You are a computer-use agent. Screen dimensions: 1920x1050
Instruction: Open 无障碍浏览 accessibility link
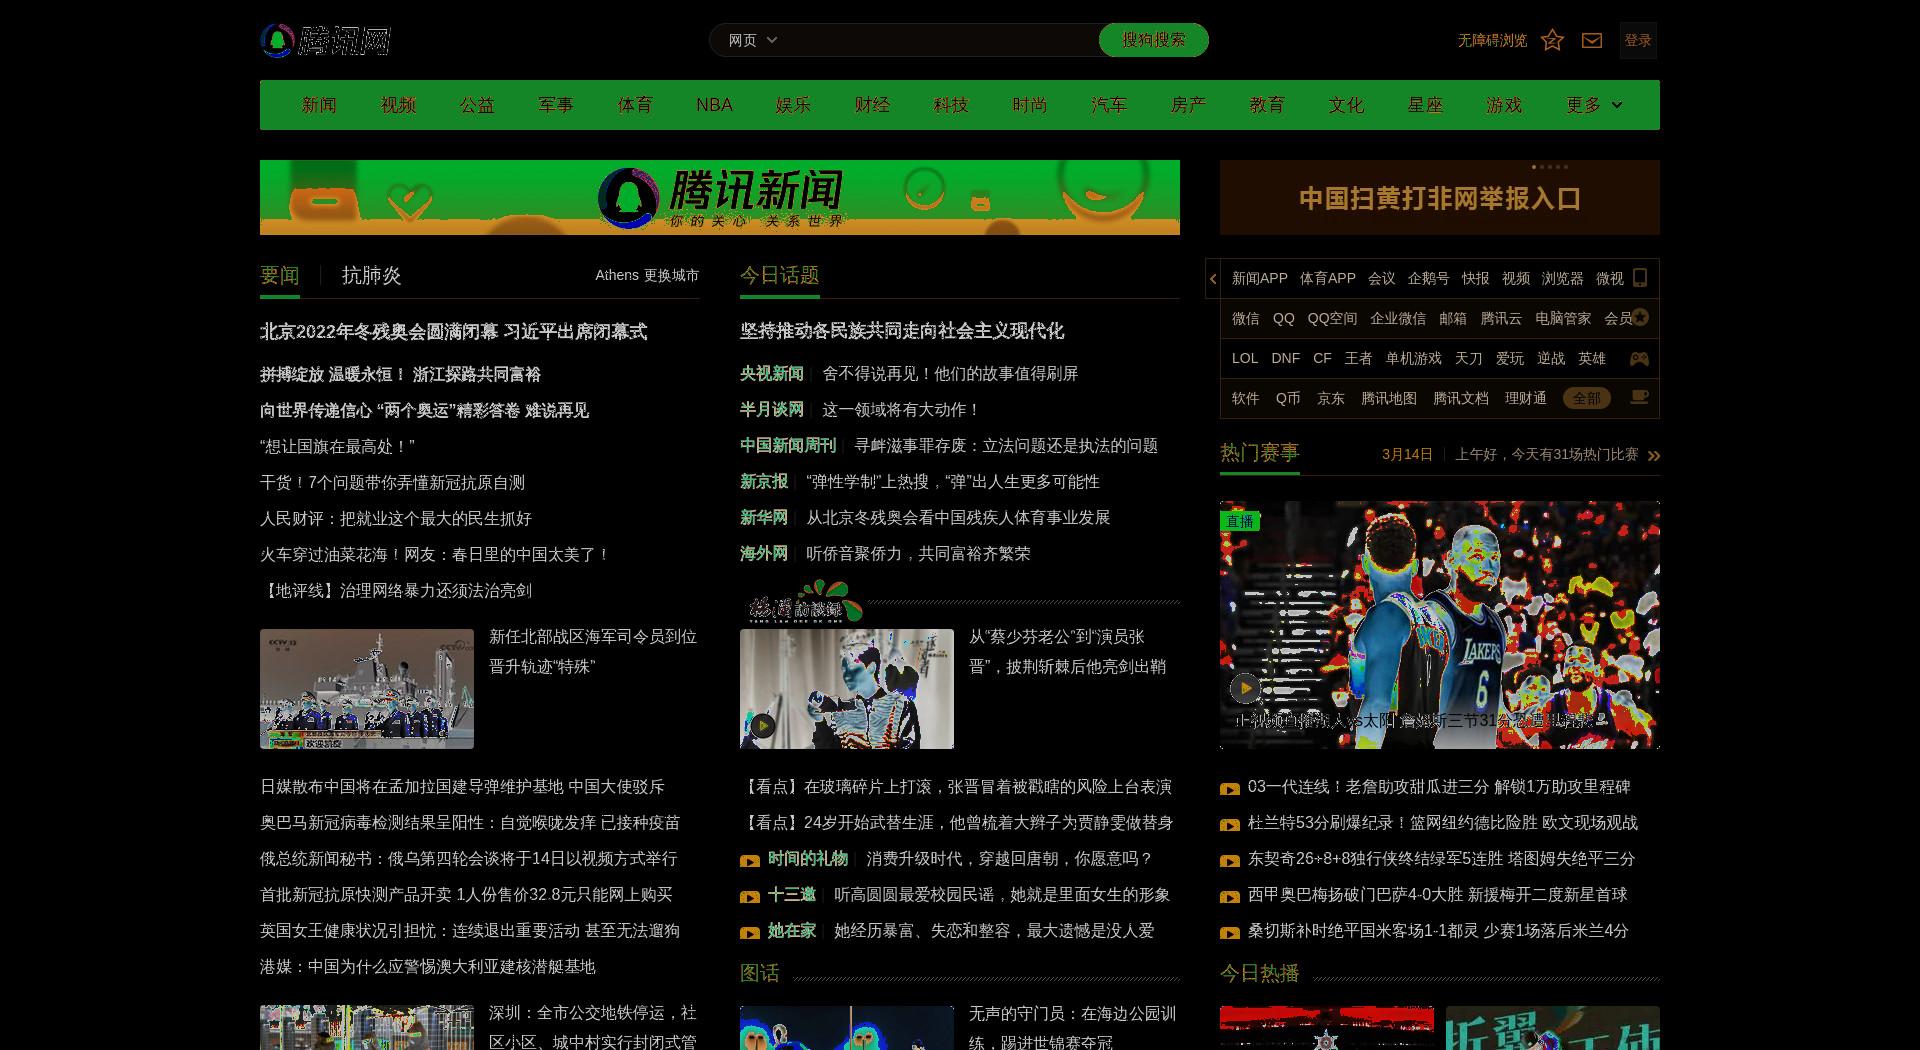tap(1492, 40)
